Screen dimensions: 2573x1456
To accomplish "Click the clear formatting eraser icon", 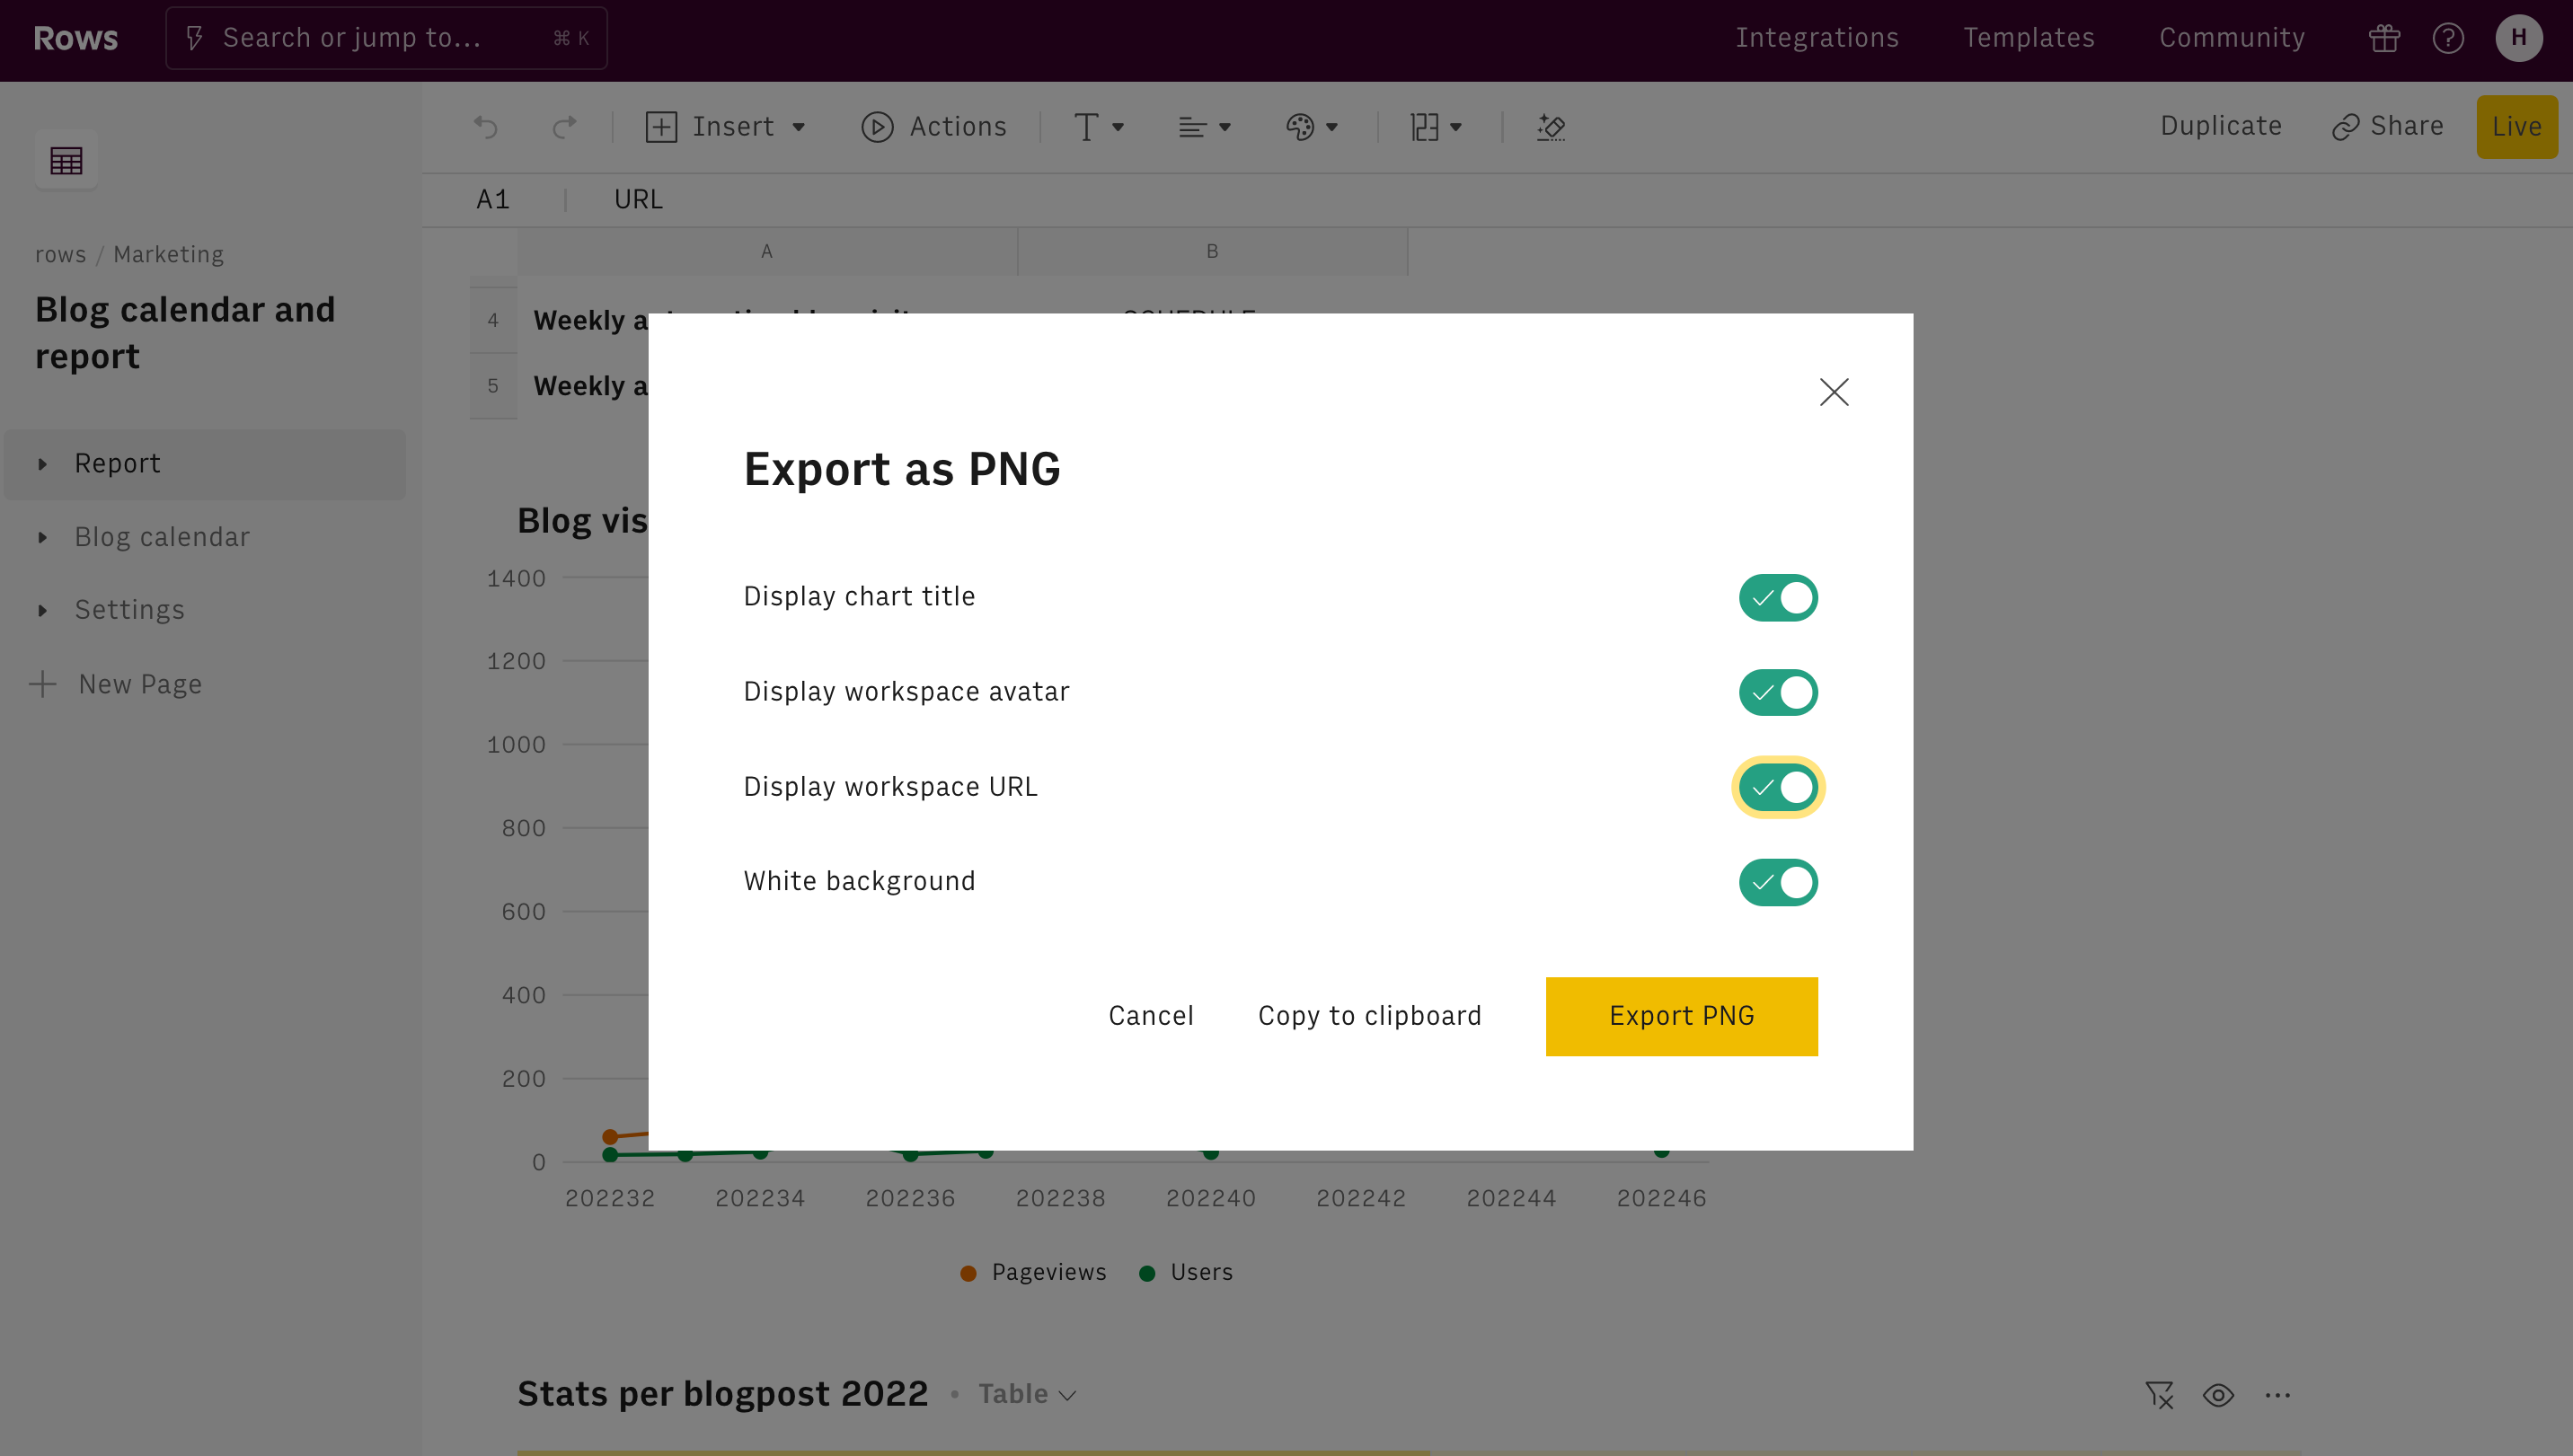I will point(1550,127).
